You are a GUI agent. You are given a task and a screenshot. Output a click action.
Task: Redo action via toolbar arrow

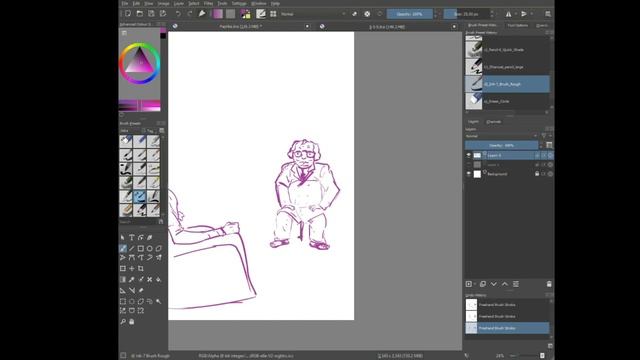tap(189, 14)
